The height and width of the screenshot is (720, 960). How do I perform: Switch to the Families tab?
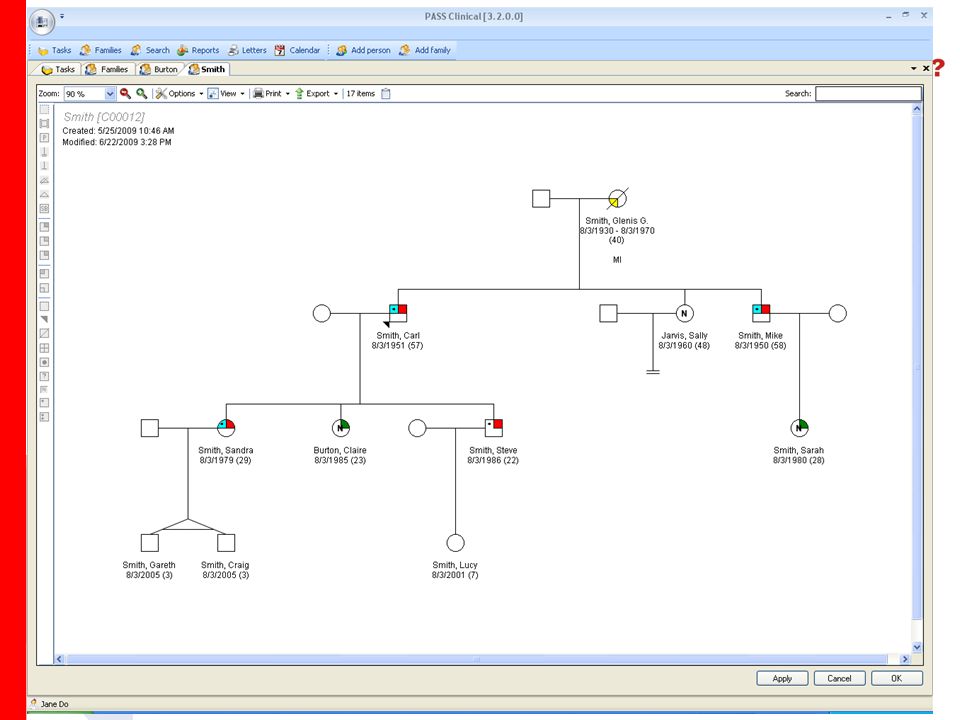(x=107, y=69)
